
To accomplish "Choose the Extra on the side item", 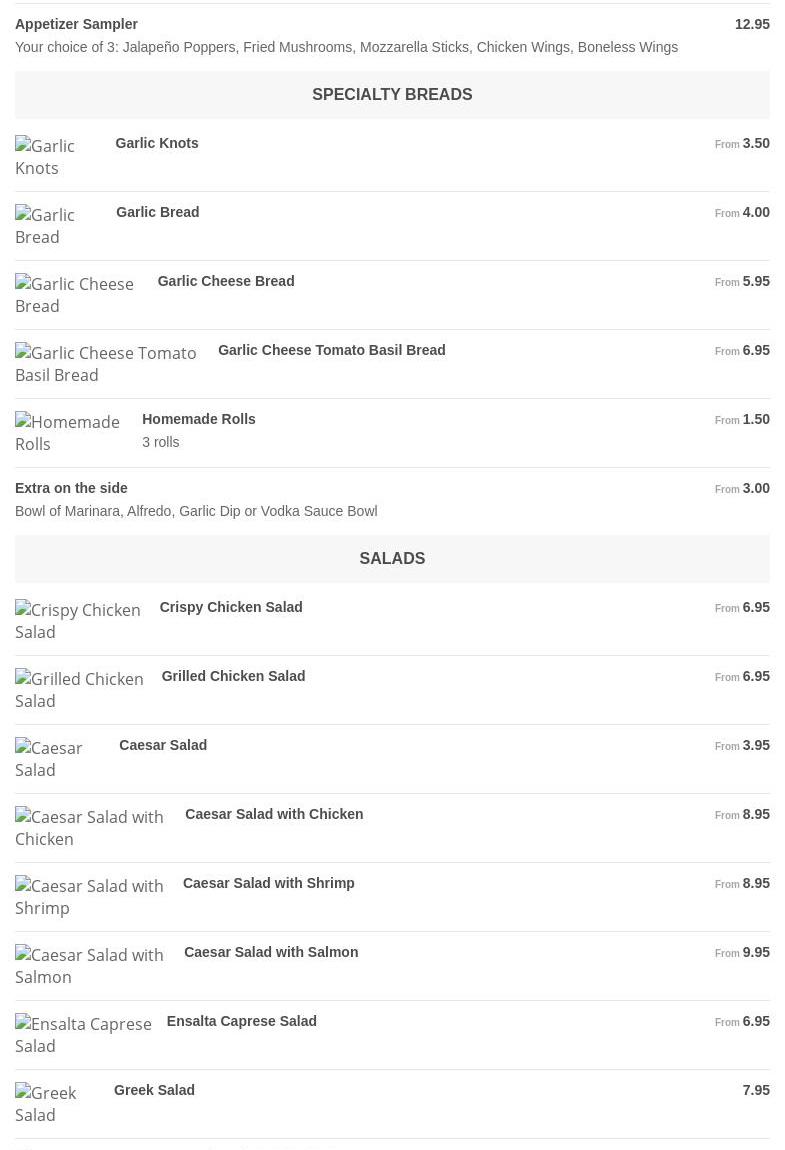I will pyautogui.click(x=71, y=488).
